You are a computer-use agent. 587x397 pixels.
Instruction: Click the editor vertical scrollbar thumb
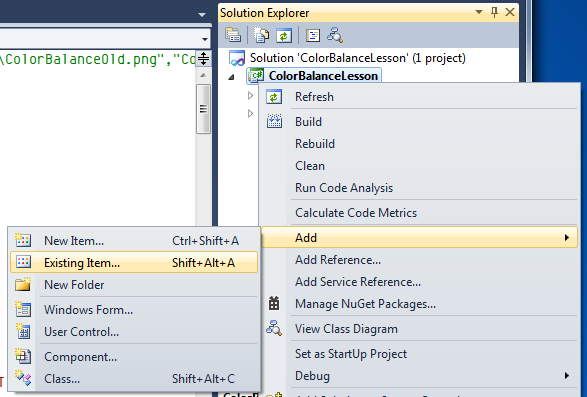203,109
